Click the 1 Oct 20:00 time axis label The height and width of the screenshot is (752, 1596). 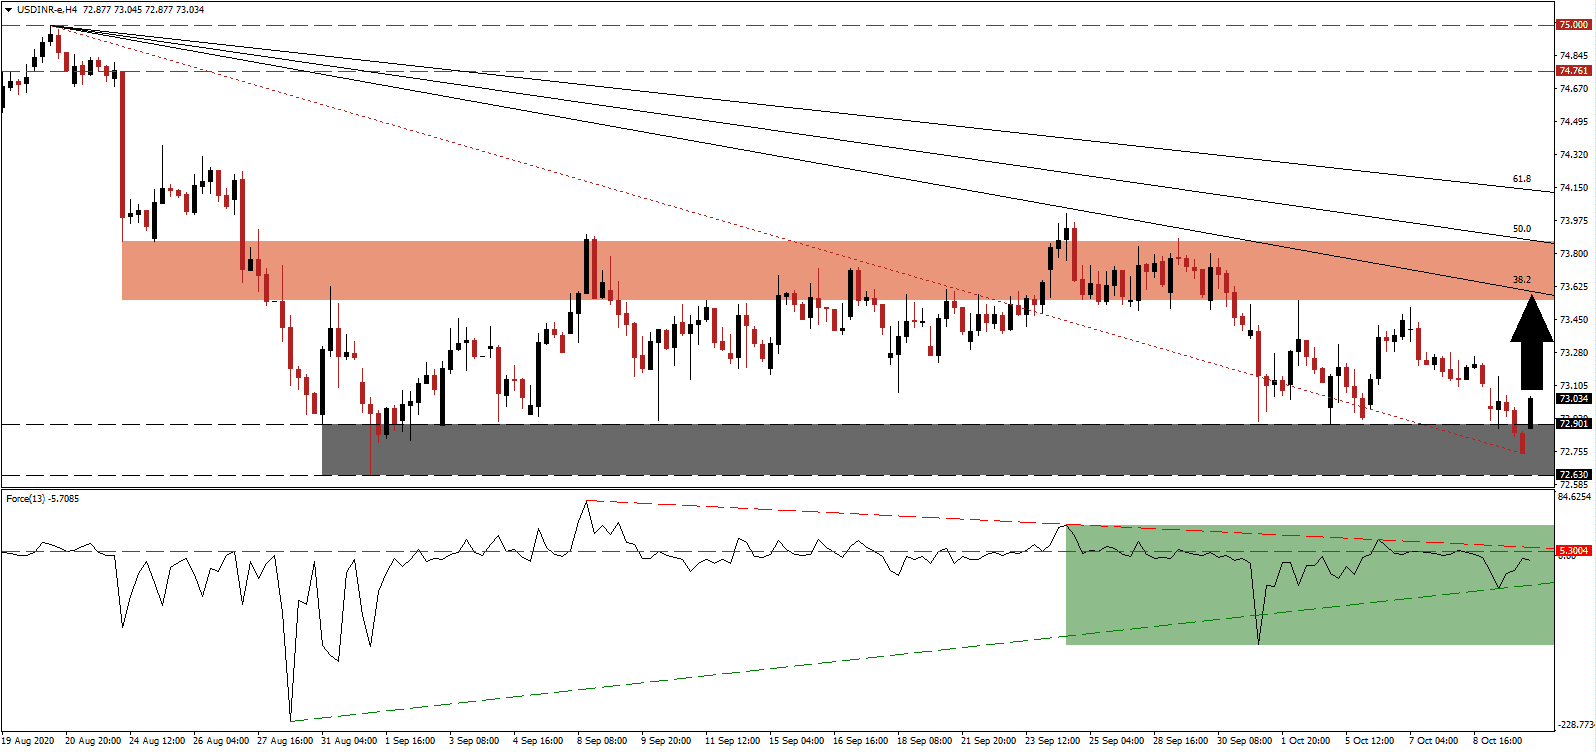pyautogui.click(x=1306, y=741)
